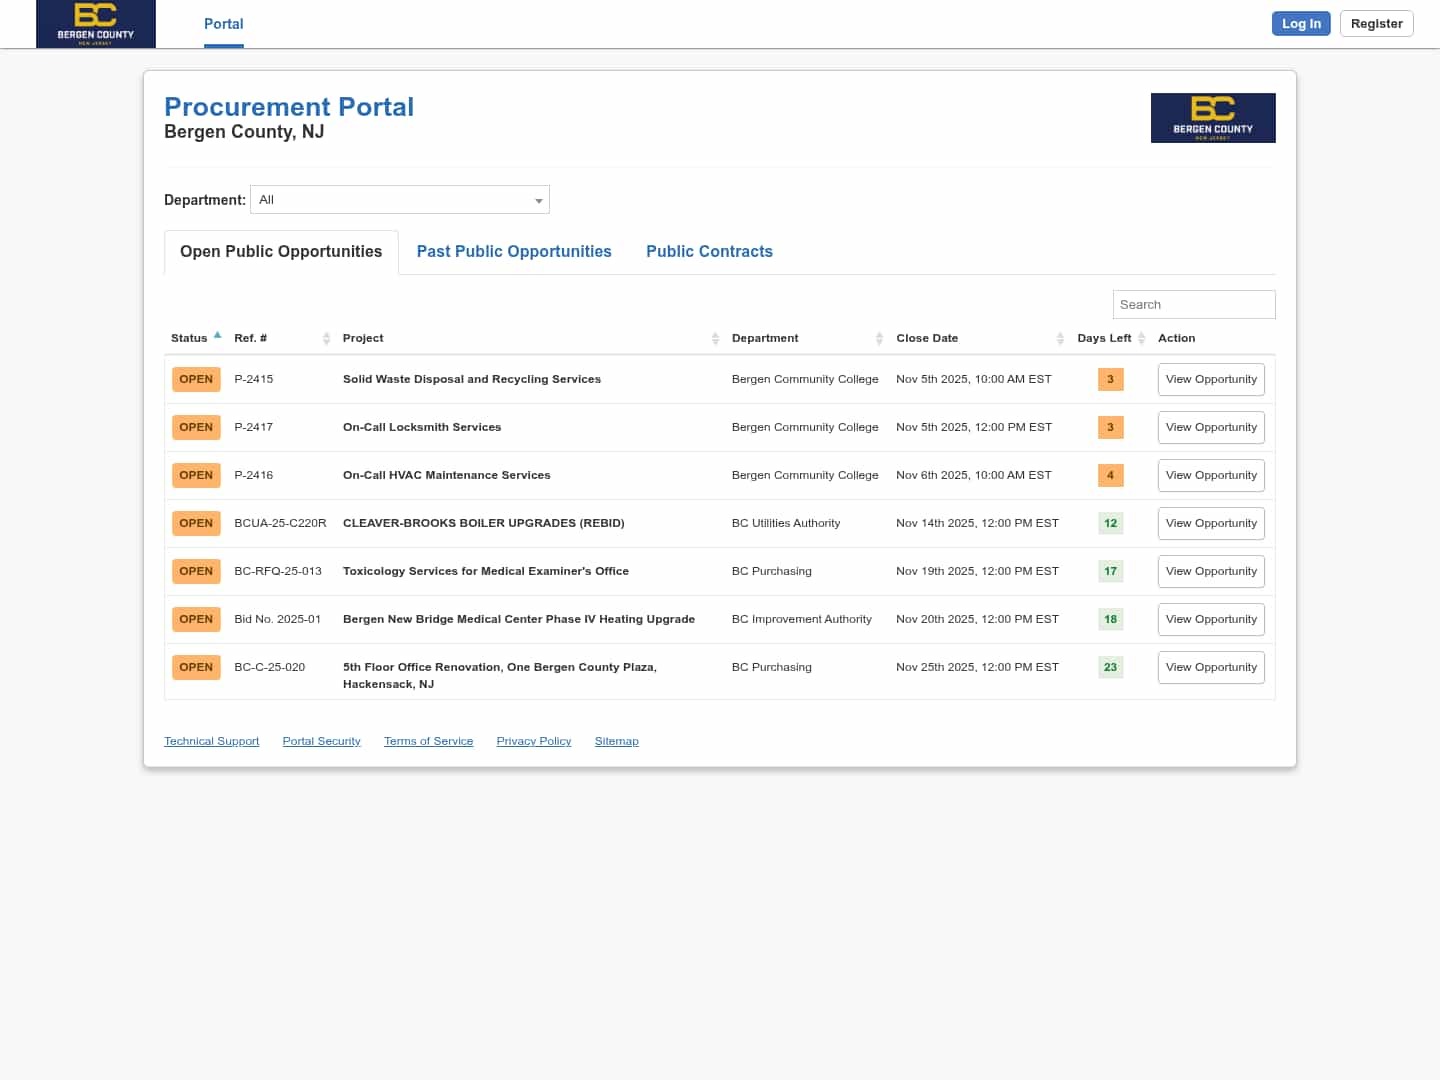Sort by Department column arrows
The width and height of the screenshot is (1440, 1080).
(x=879, y=339)
